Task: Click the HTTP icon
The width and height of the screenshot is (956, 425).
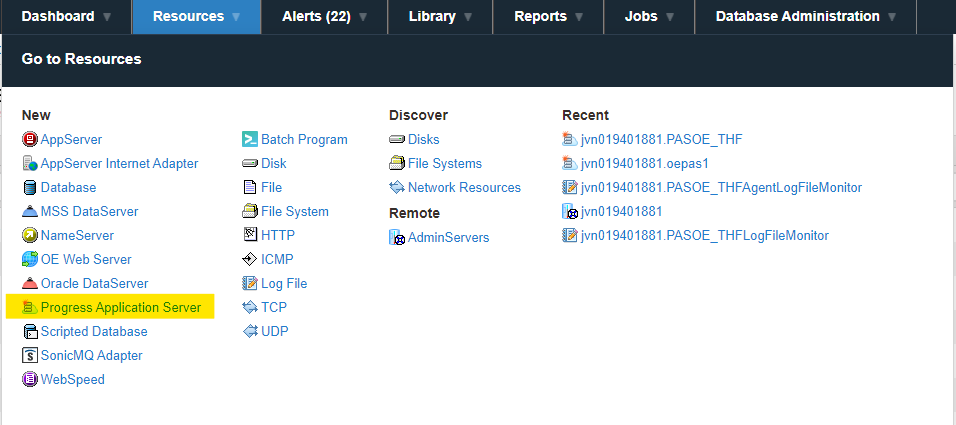Action: (x=250, y=235)
